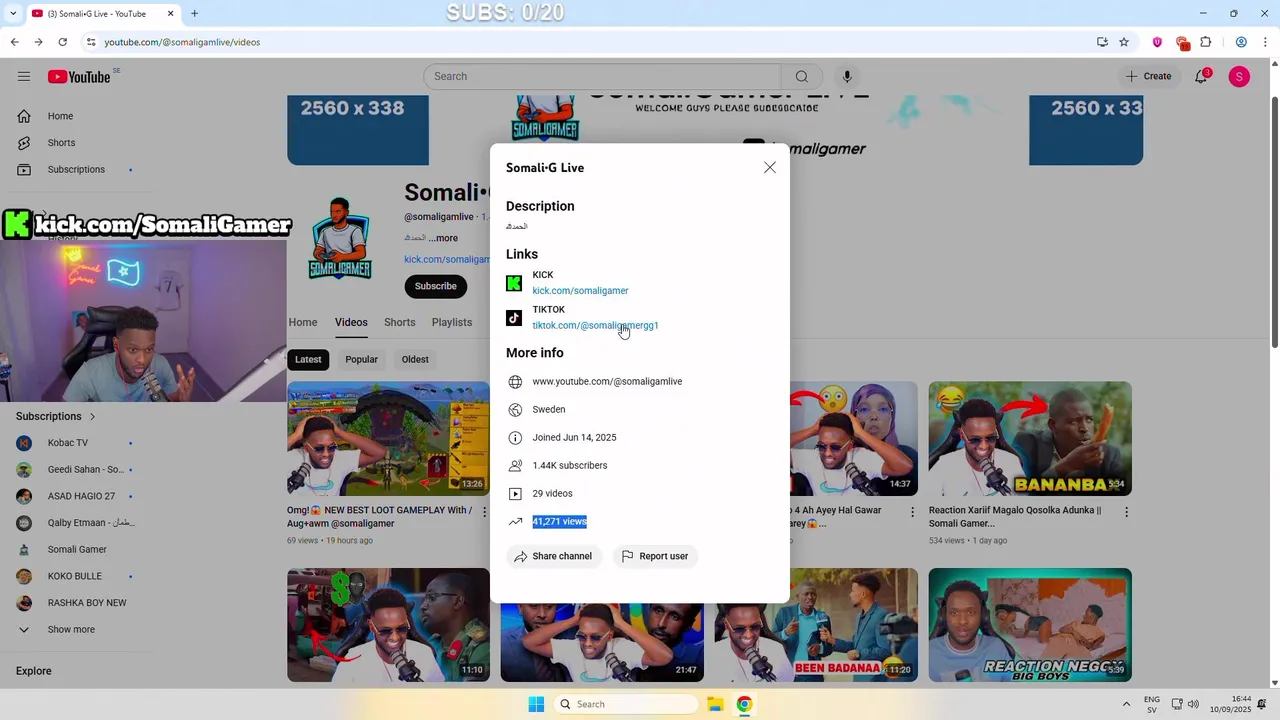Open KOKO BULLE subscription

coord(75,576)
